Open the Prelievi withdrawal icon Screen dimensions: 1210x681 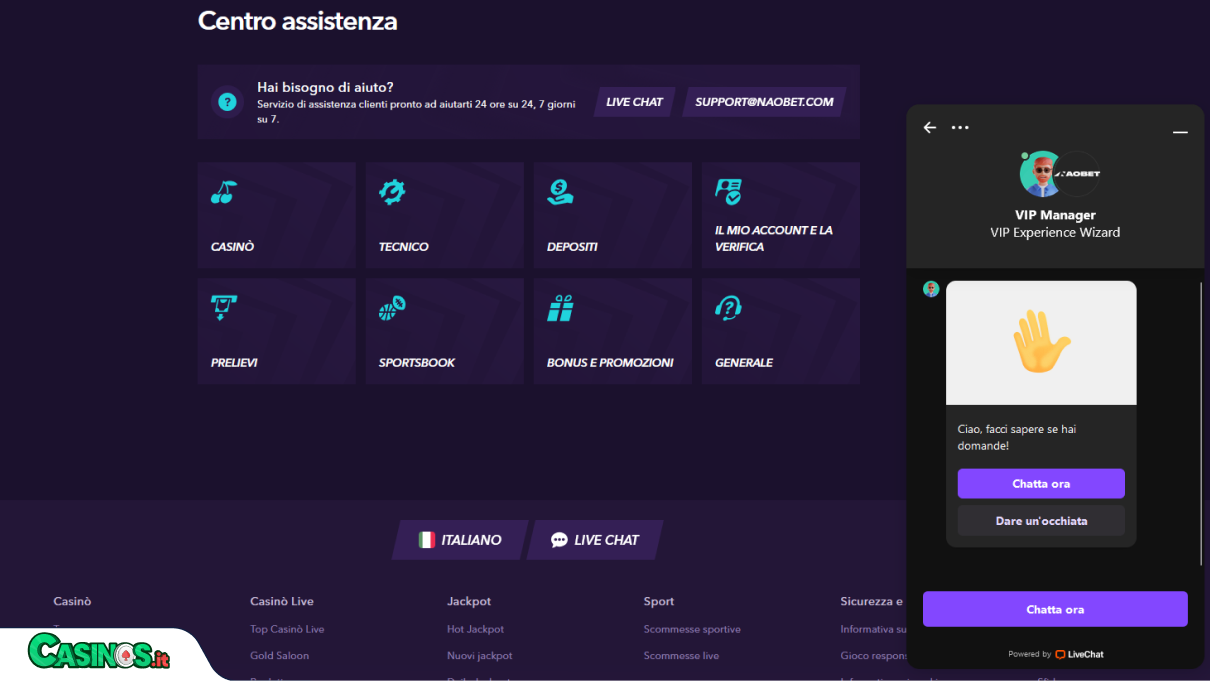click(224, 308)
